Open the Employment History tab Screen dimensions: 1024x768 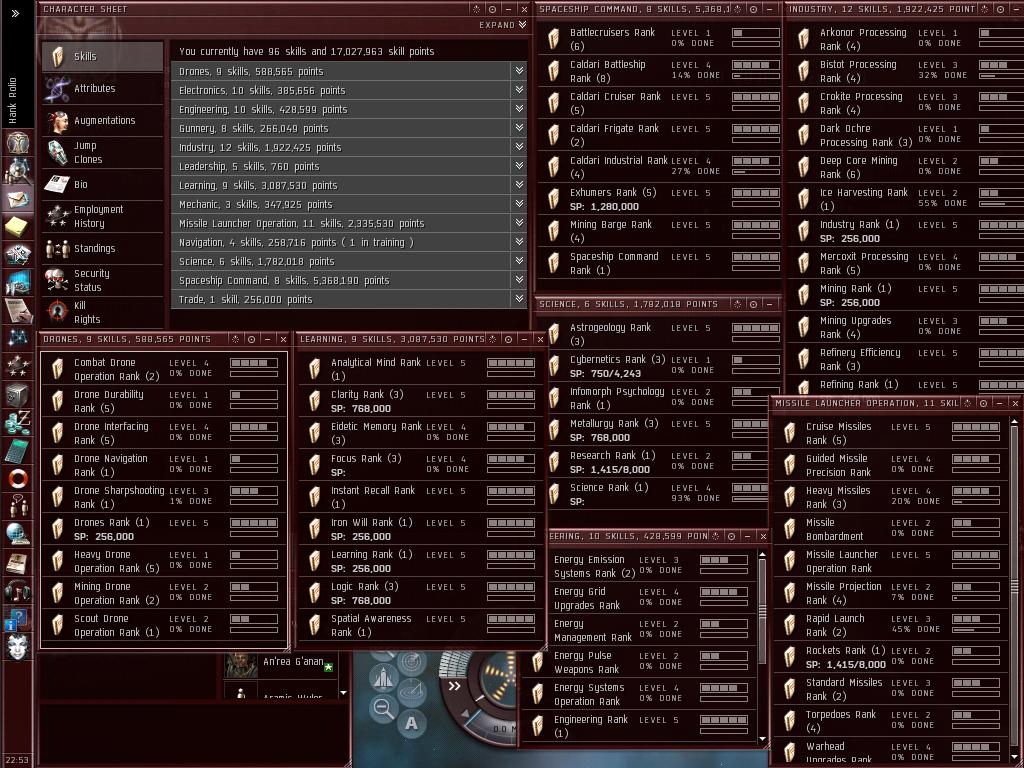103,216
